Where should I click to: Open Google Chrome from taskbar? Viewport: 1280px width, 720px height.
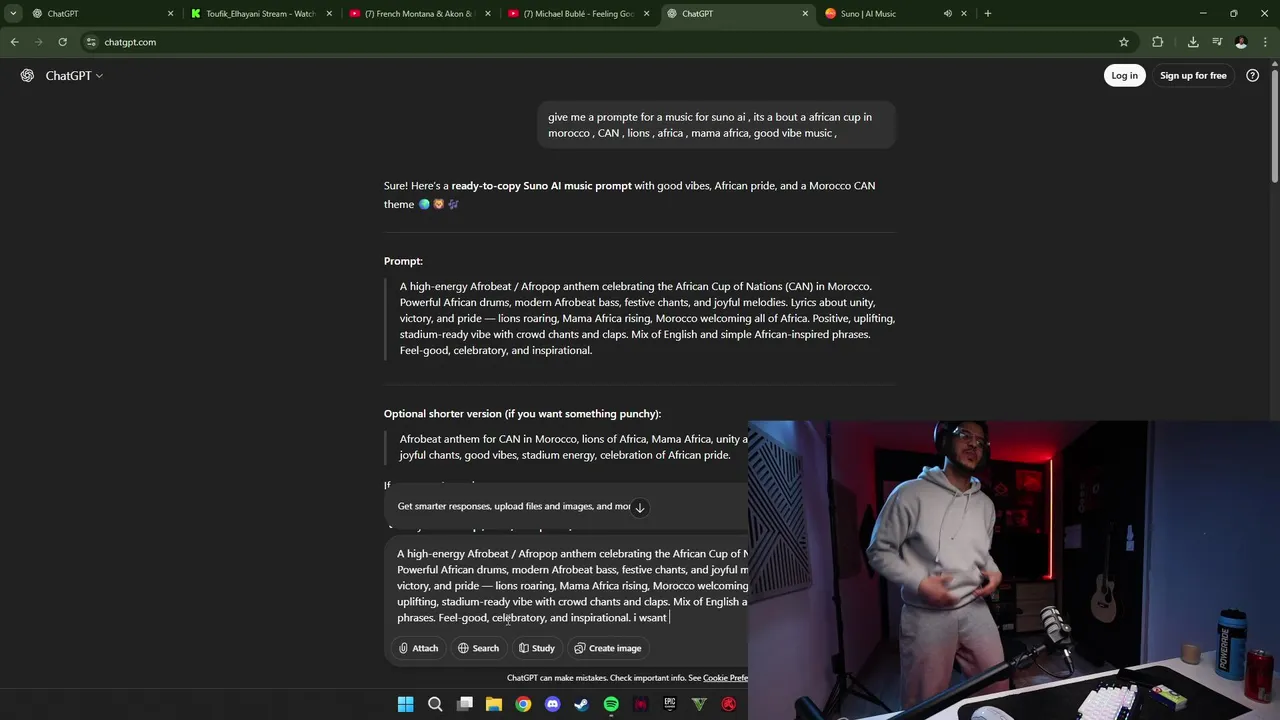(523, 704)
